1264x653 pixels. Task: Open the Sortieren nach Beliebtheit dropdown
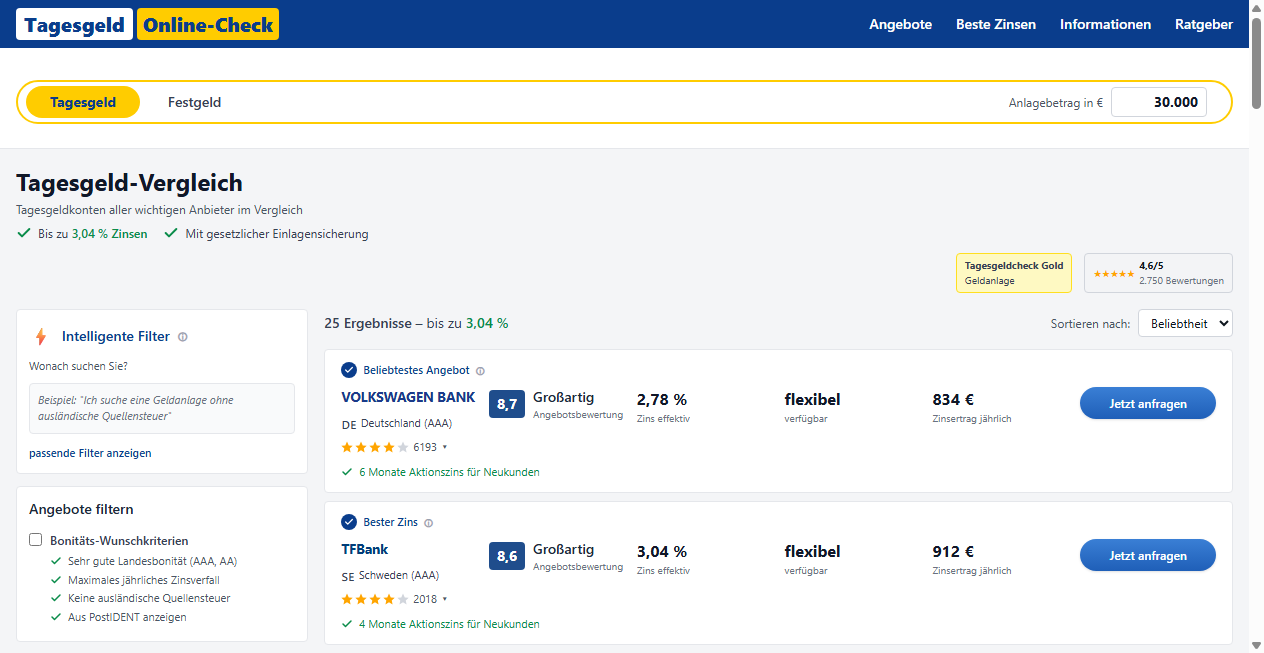(1185, 324)
